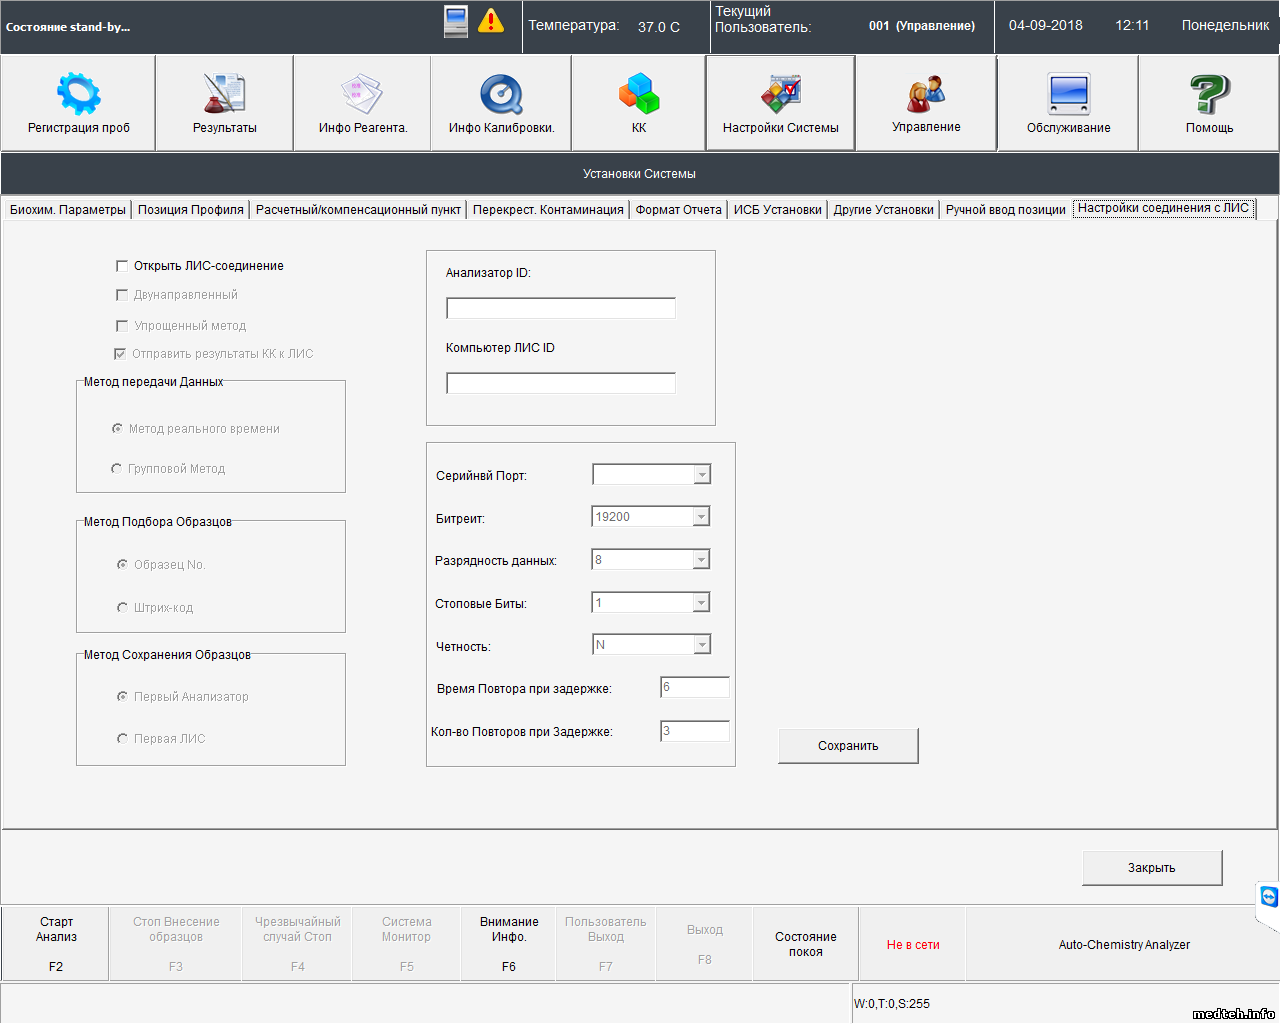Open the Битрейт dropdown list
This screenshot has width=1280, height=1024.
[x=701, y=517]
